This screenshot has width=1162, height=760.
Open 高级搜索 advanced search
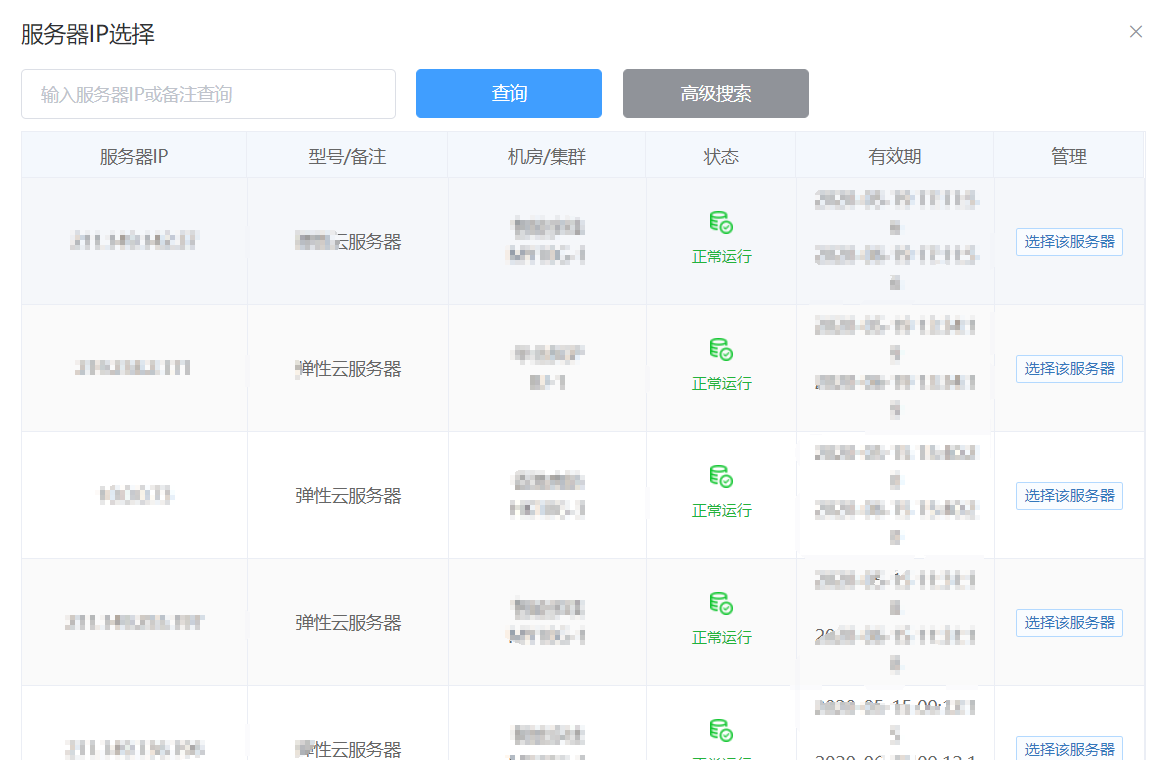click(715, 94)
